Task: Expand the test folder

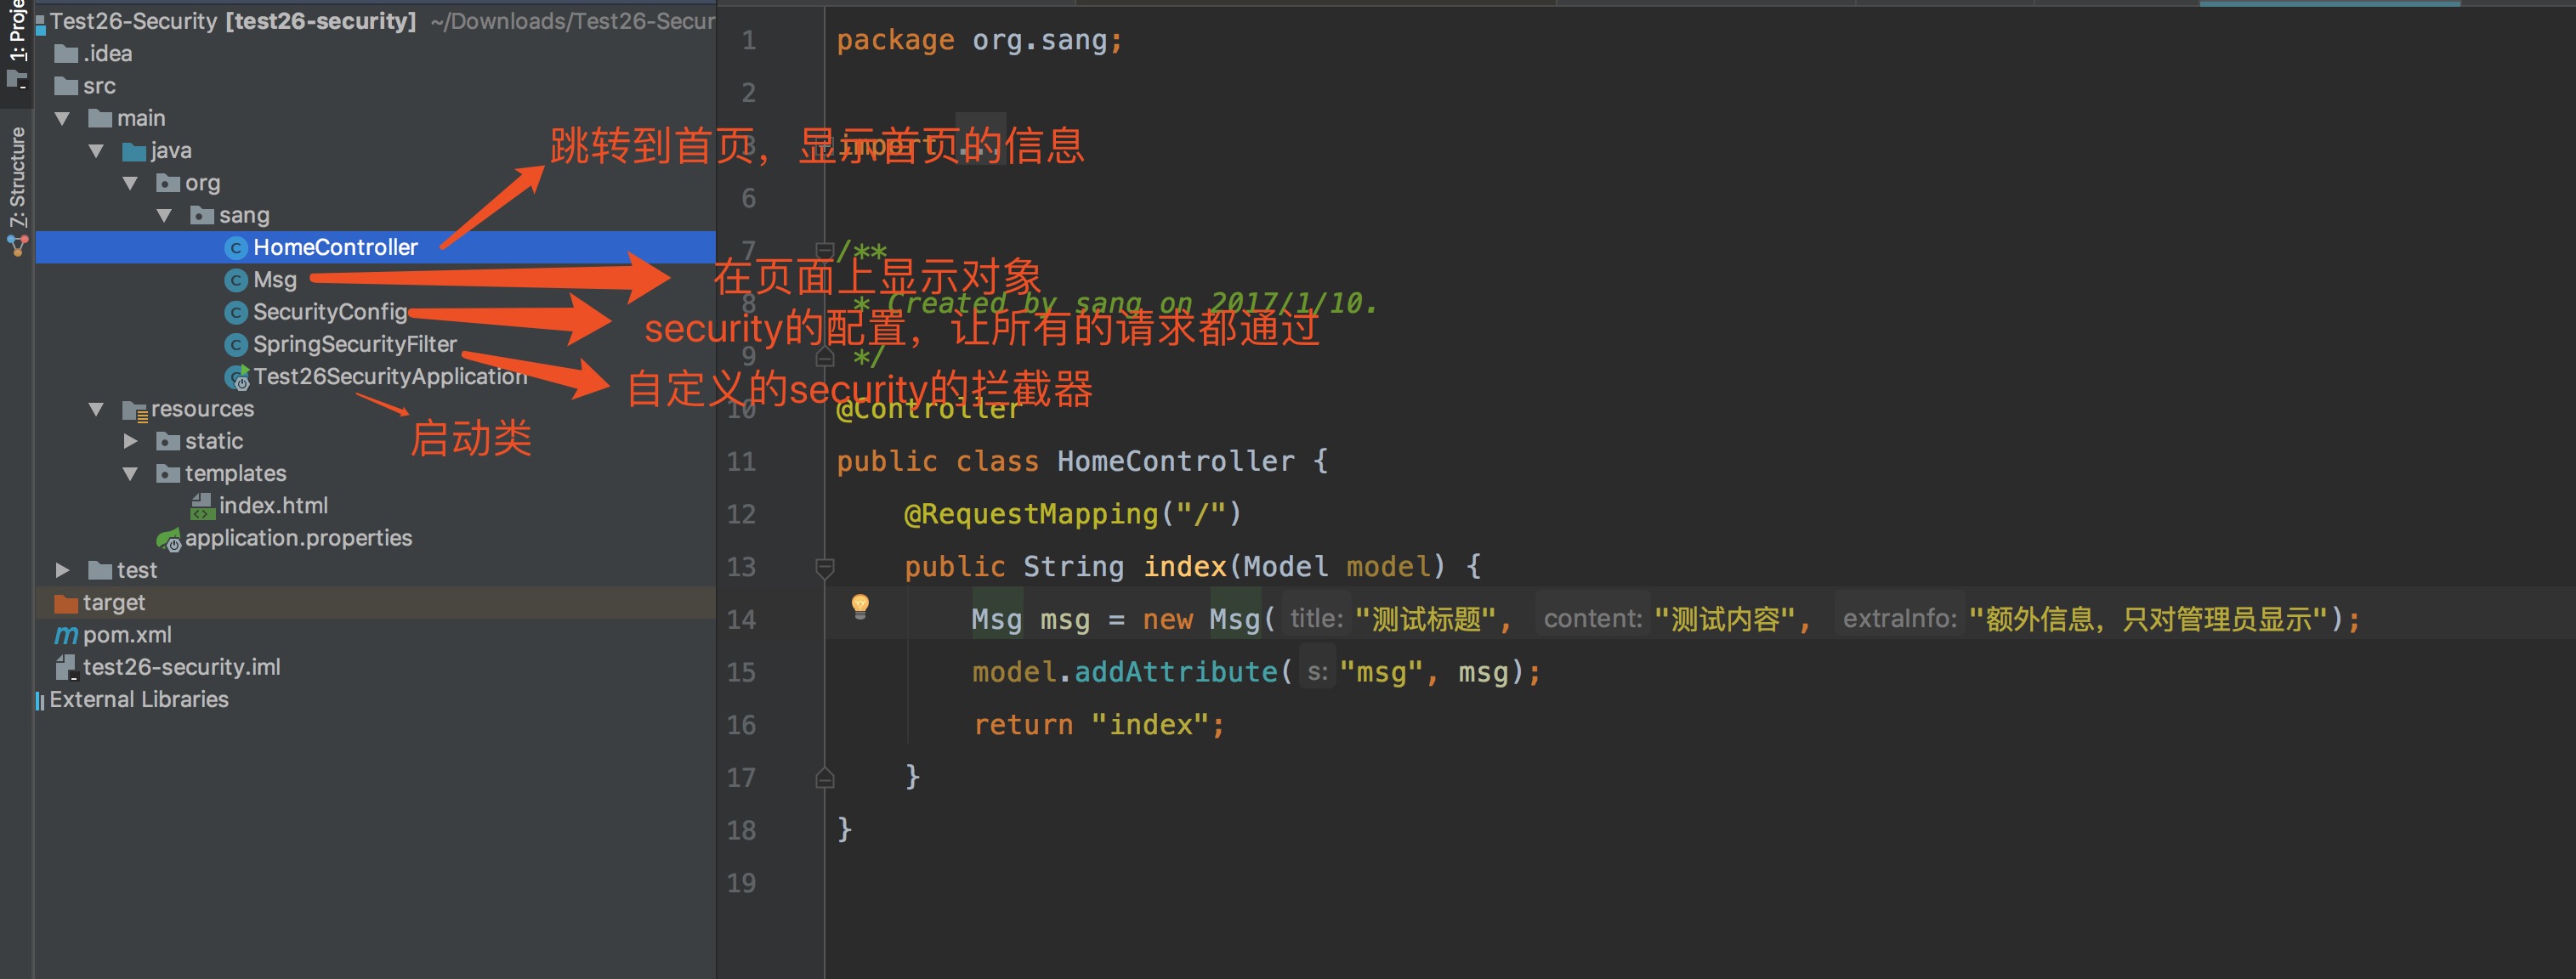Action: point(62,570)
